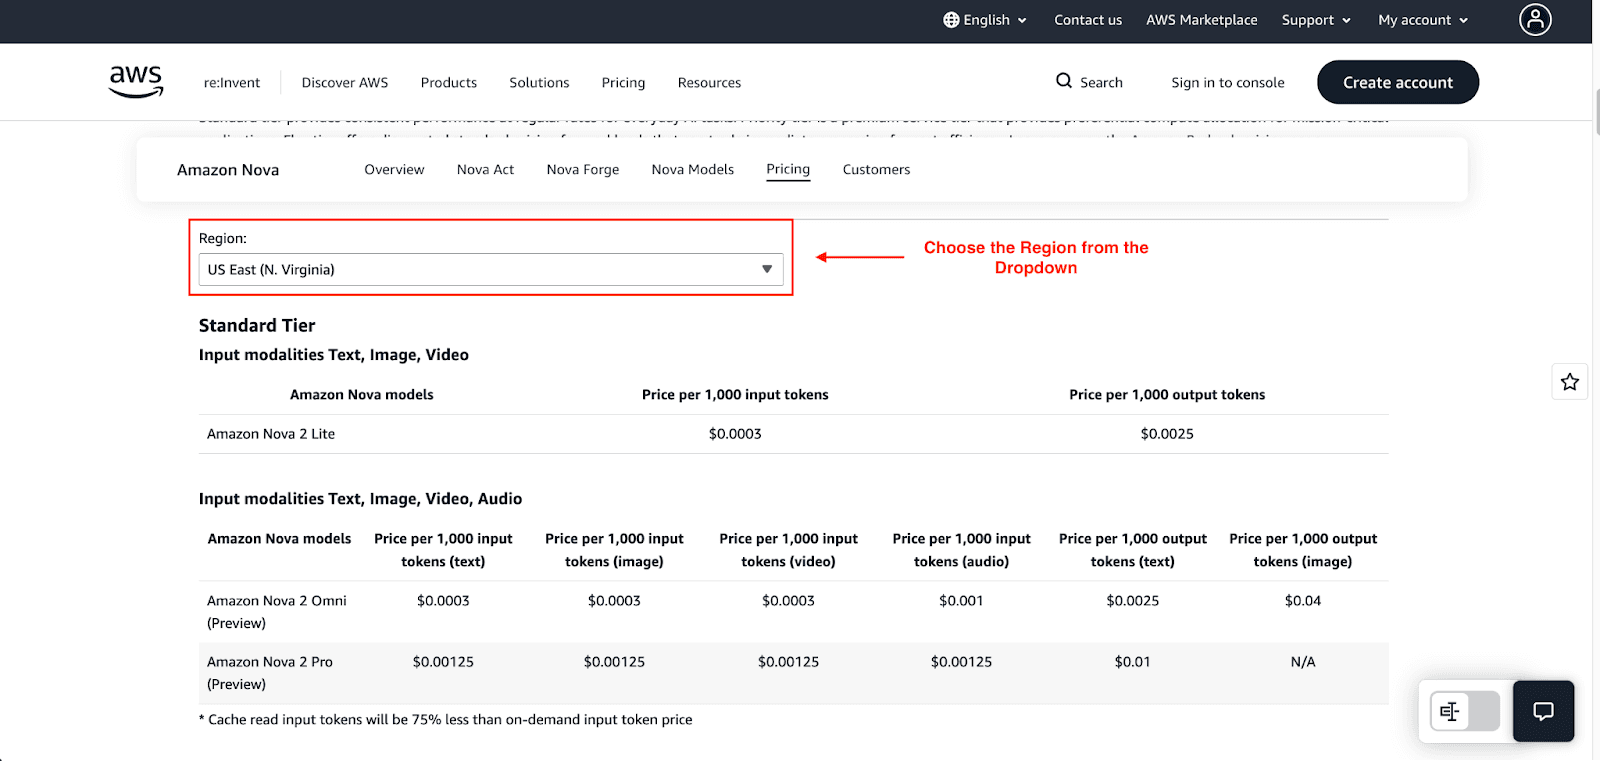Image resolution: width=1600 pixels, height=761 pixels.
Task: Click the AWS logo
Action: click(136, 82)
